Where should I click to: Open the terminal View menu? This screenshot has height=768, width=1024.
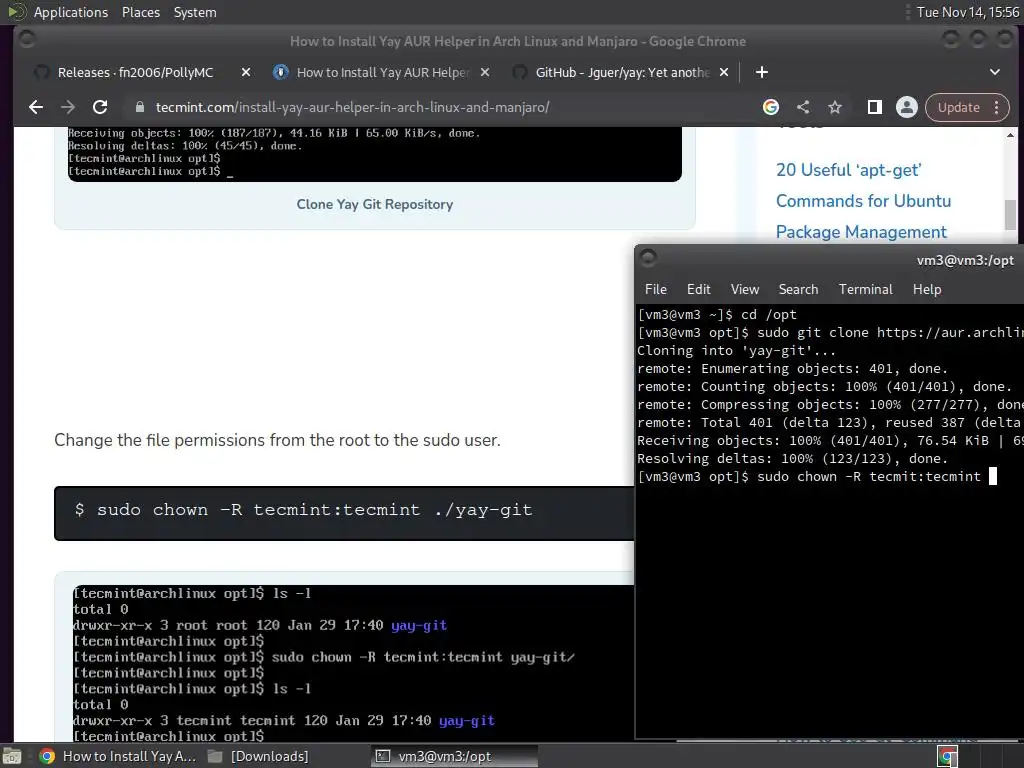[744, 289]
